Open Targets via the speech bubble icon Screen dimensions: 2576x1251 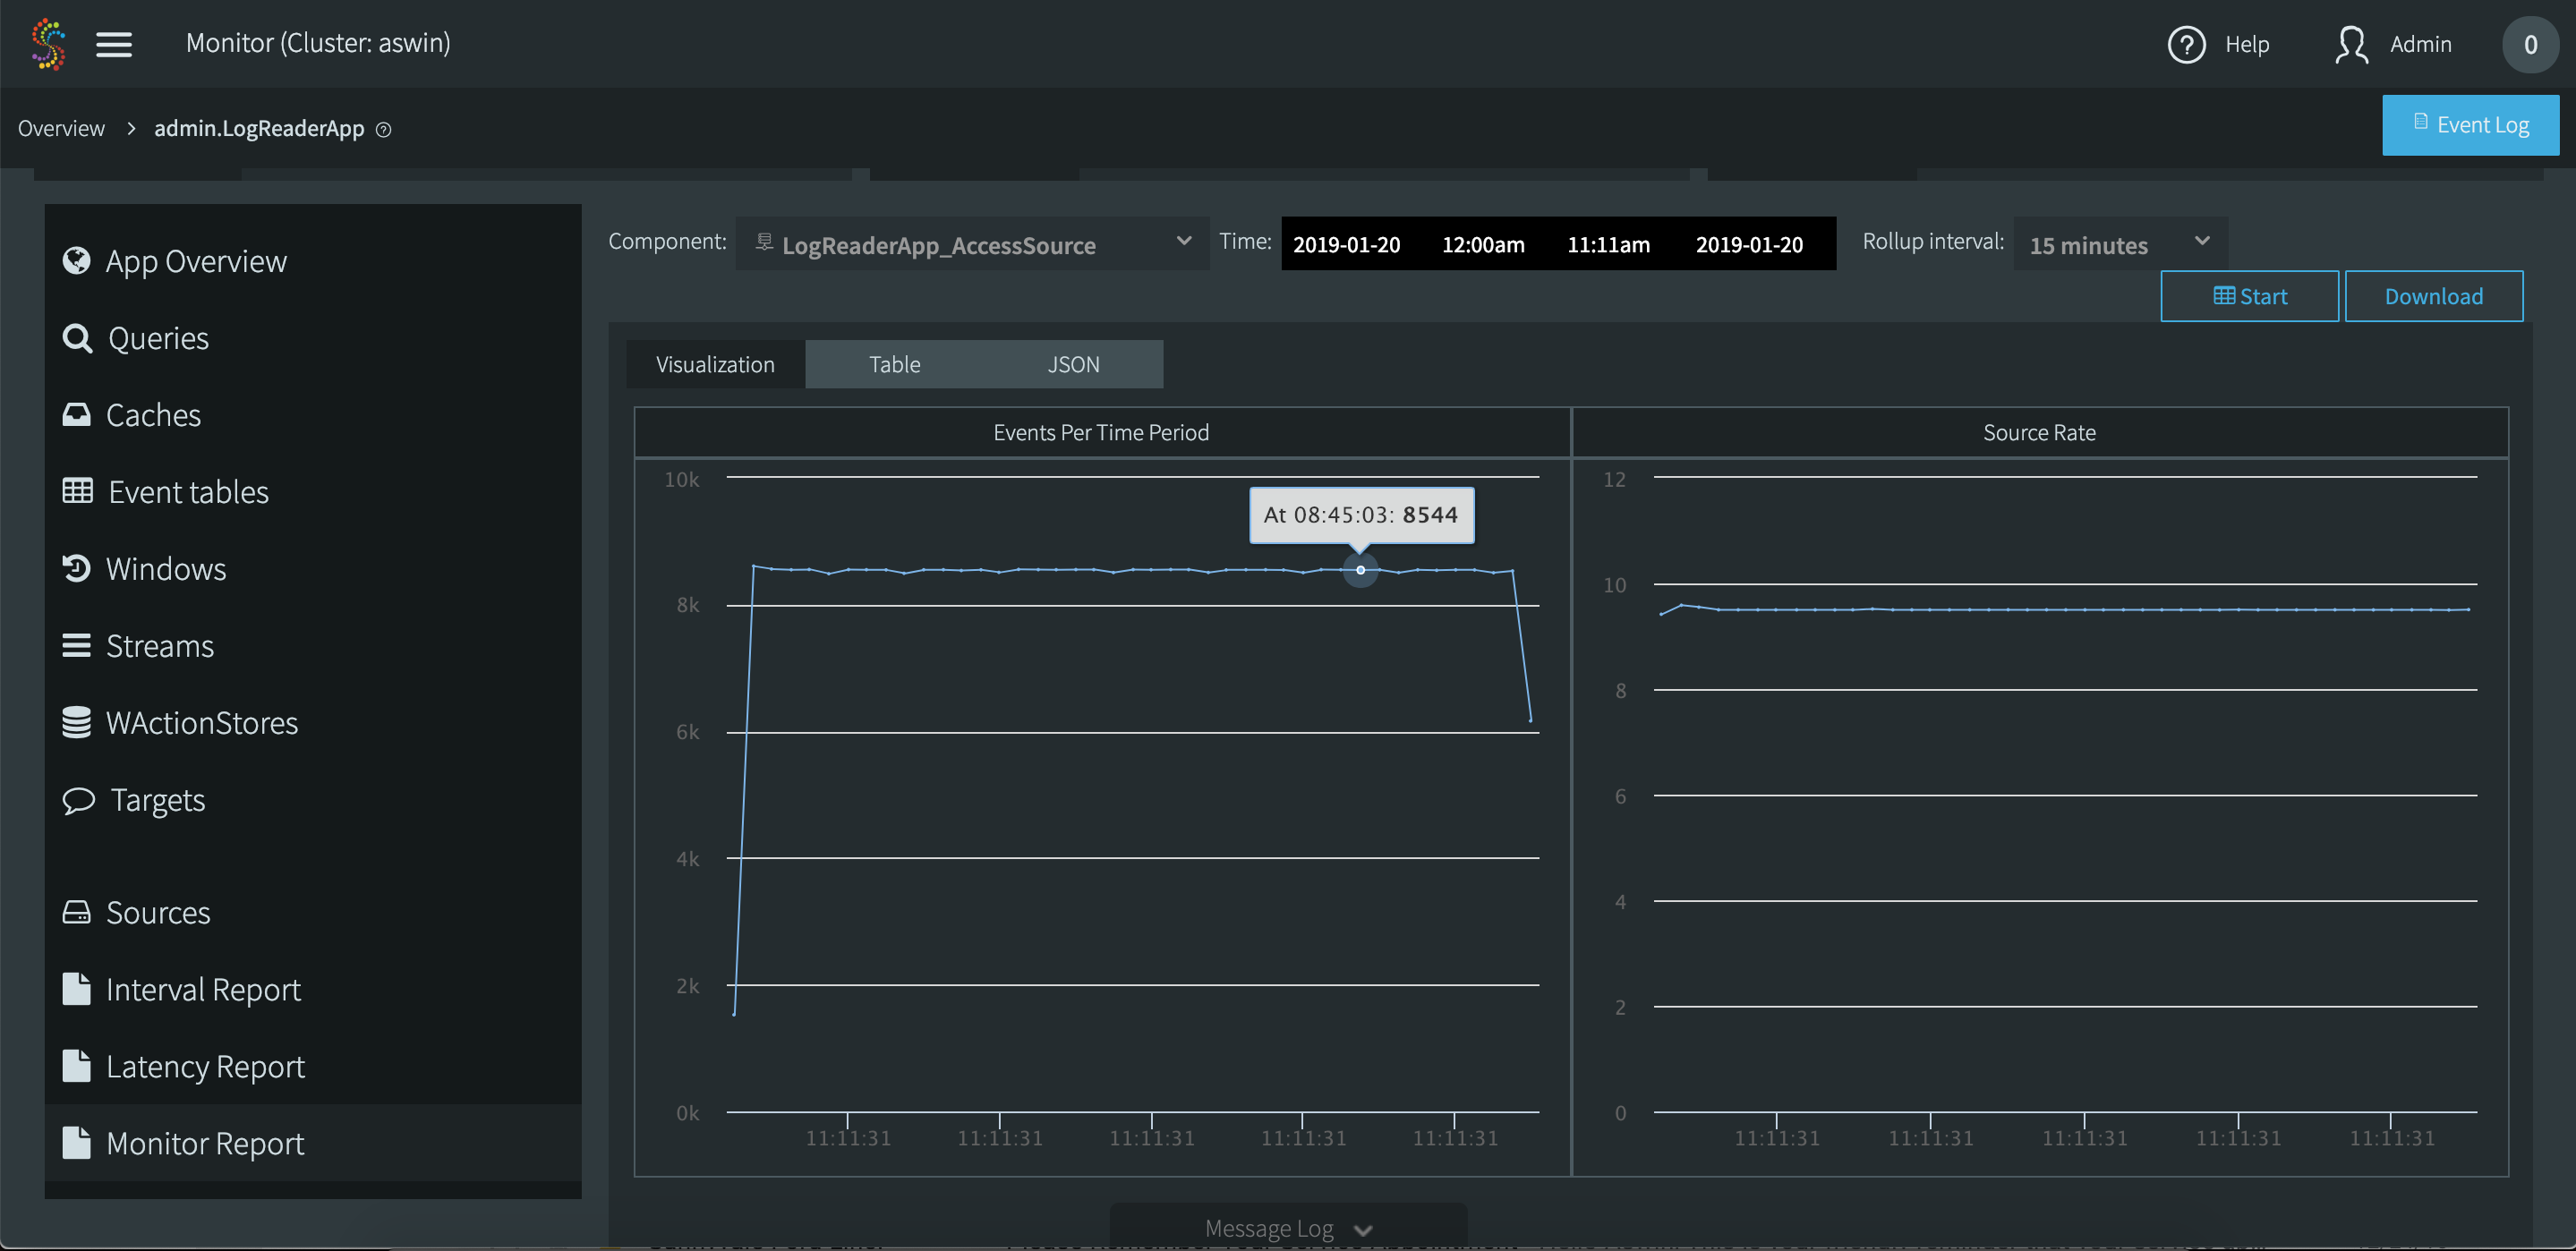(78, 800)
